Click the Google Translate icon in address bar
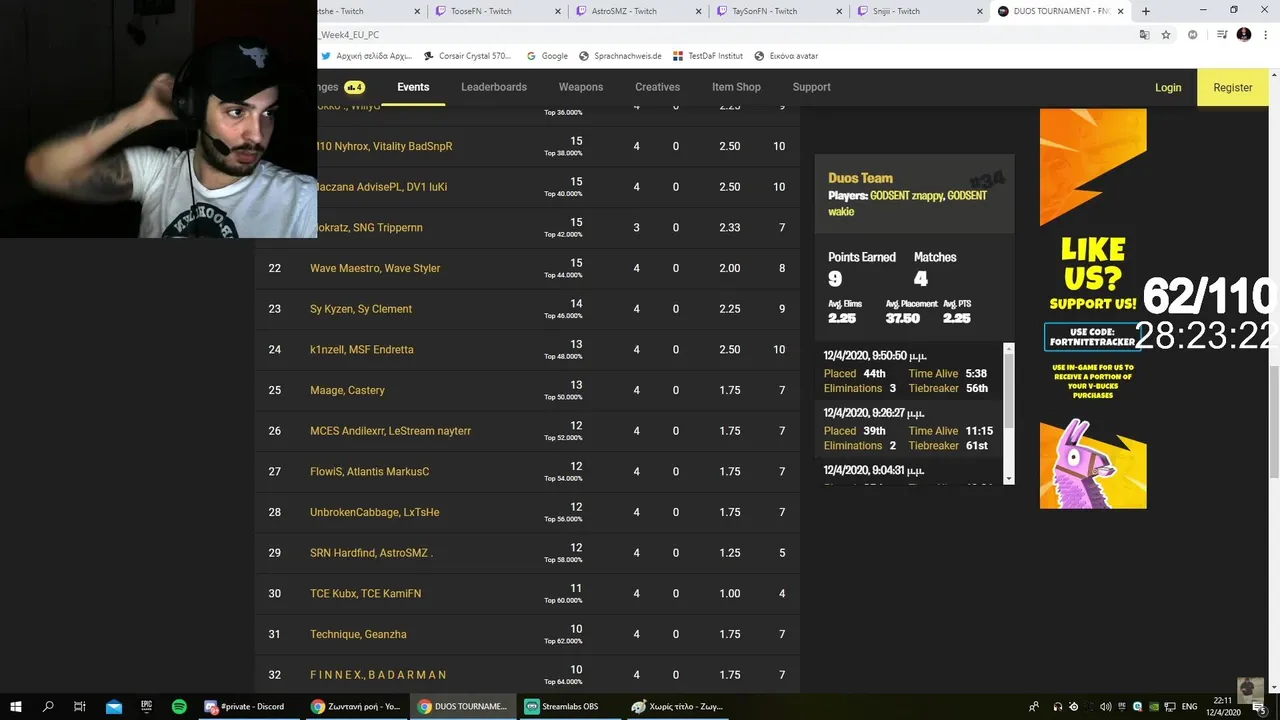This screenshot has width=1280, height=720. point(1144,34)
